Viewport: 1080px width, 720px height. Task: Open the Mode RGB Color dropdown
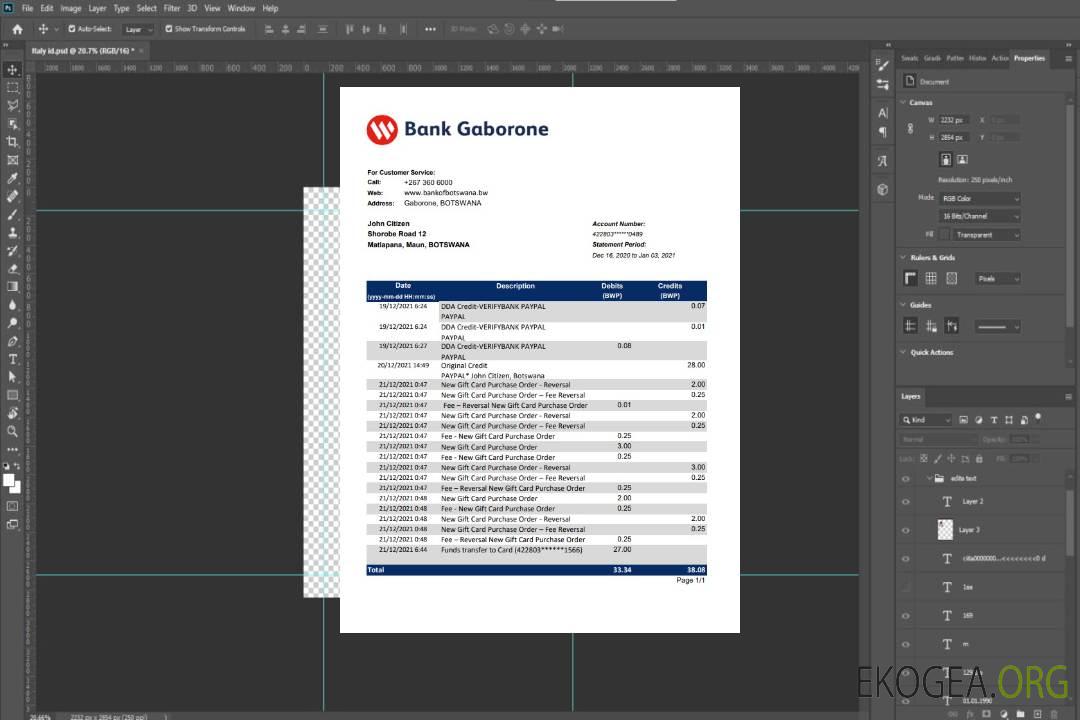coord(980,198)
